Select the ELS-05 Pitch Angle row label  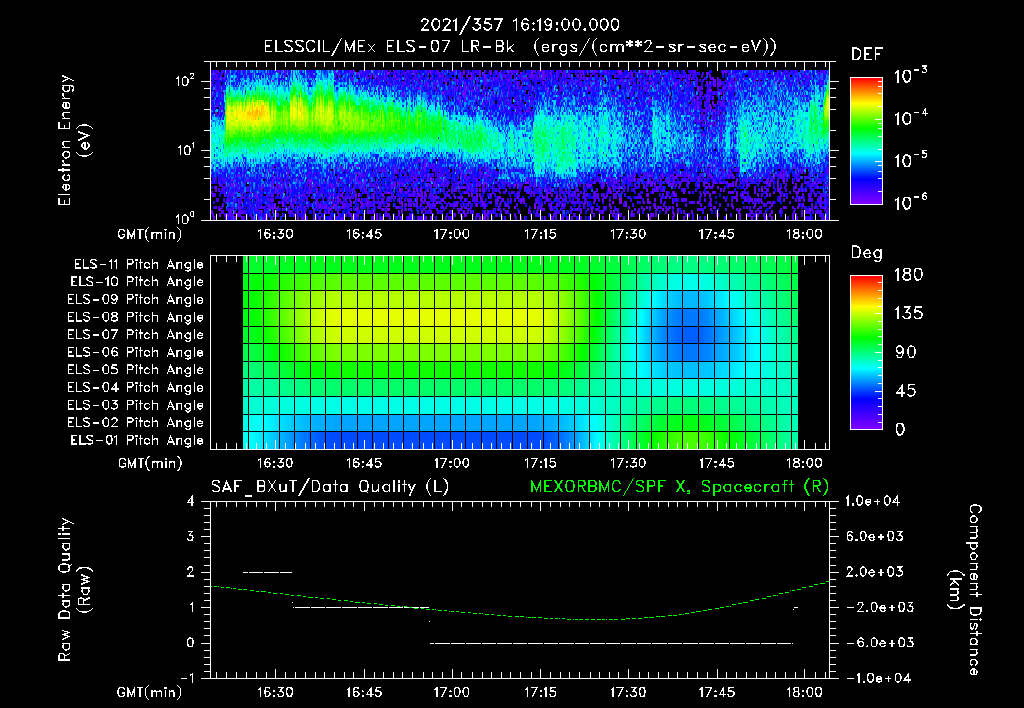tap(135, 370)
